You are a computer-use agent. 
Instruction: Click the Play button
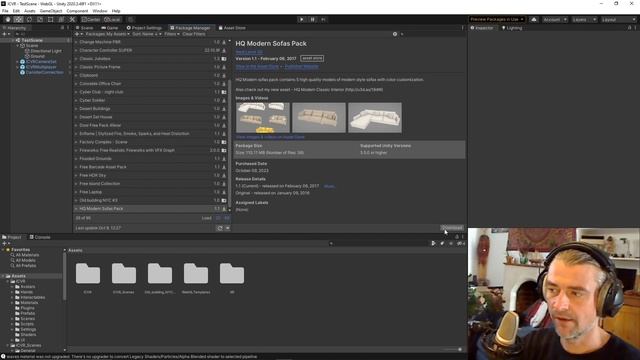click(x=302, y=19)
